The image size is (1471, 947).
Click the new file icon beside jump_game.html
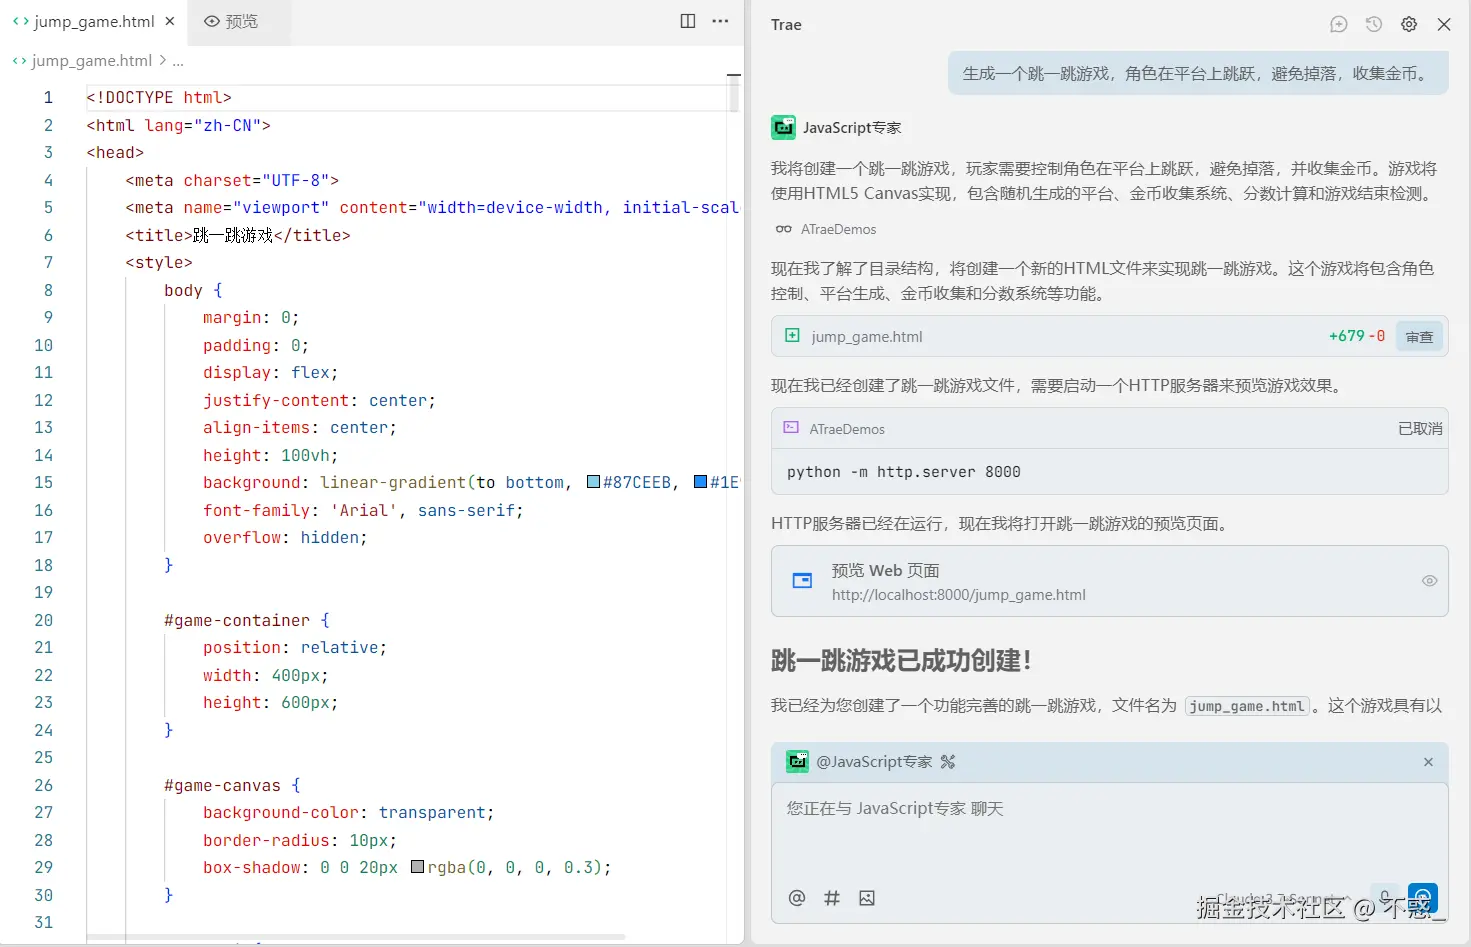(x=792, y=336)
